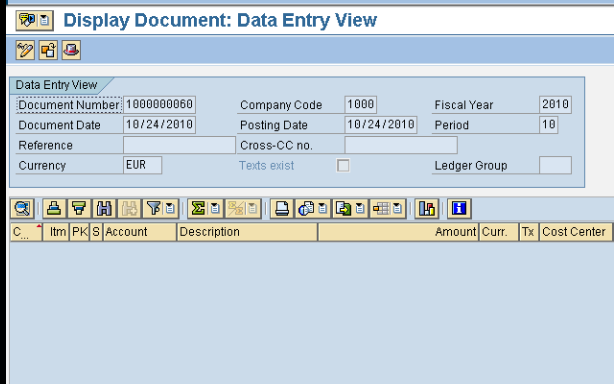The height and width of the screenshot is (384, 614).
Task: Click the Company Code field showing 1000
Action: click(x=361, y=105)
